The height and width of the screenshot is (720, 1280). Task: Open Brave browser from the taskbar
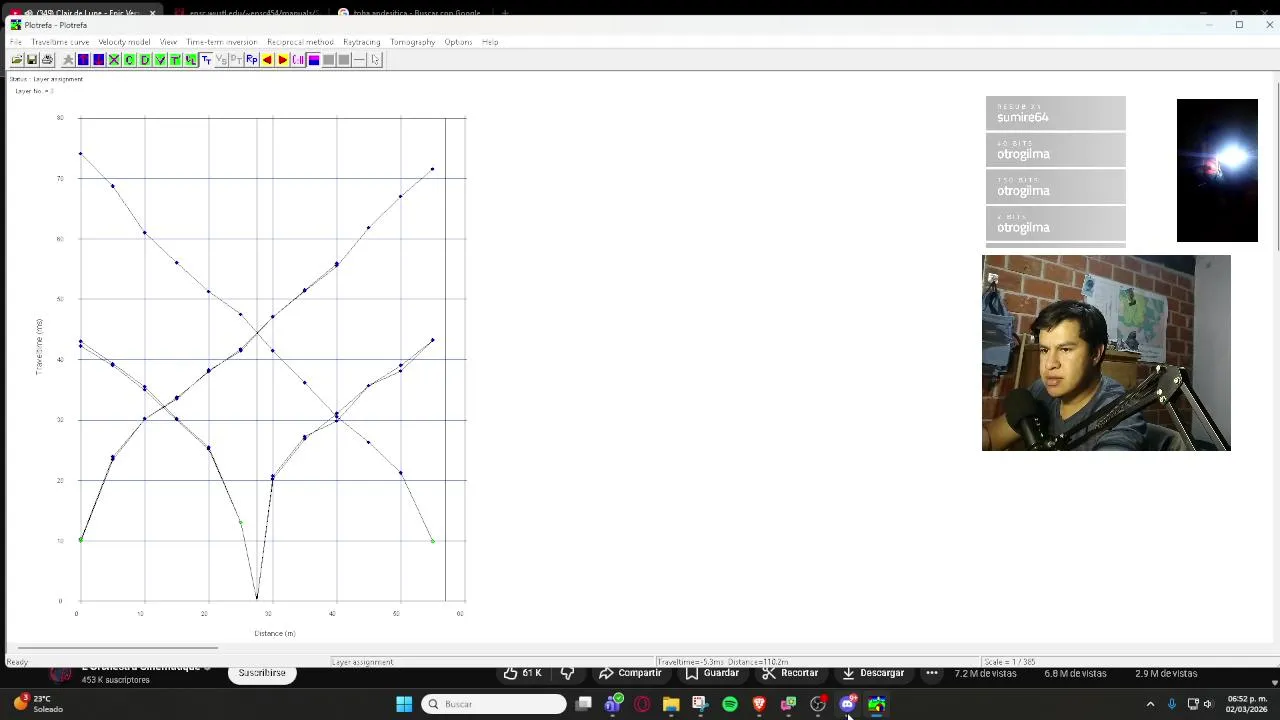[759, 704]
